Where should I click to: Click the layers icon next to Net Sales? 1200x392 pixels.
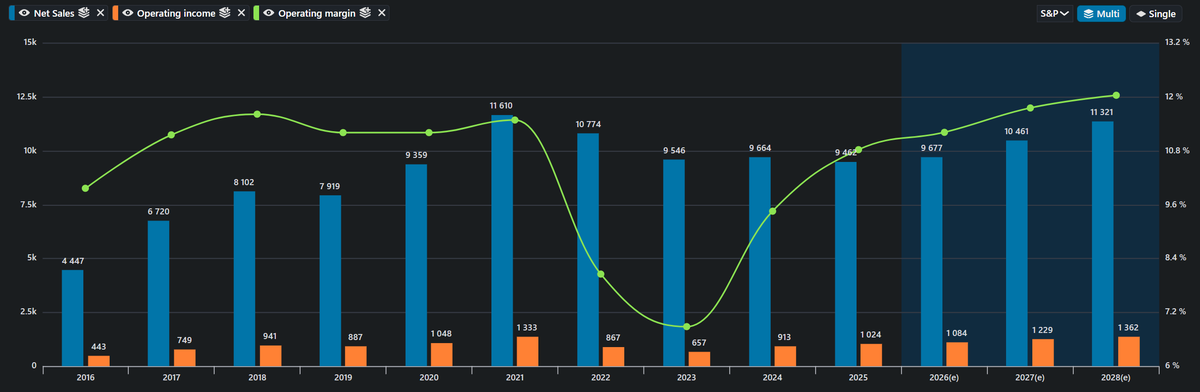pos(85,14)
